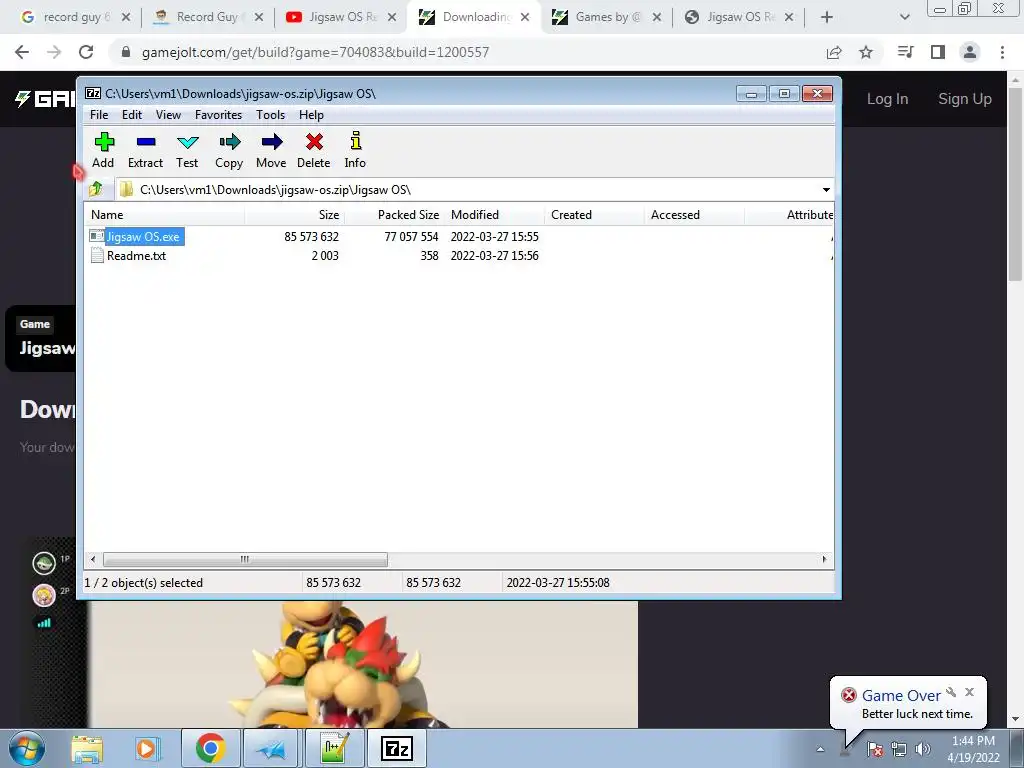This screenshot has height=768, width=1024.
Task: Click the 85 573 632 size cell
Action: tap(312, 236)
